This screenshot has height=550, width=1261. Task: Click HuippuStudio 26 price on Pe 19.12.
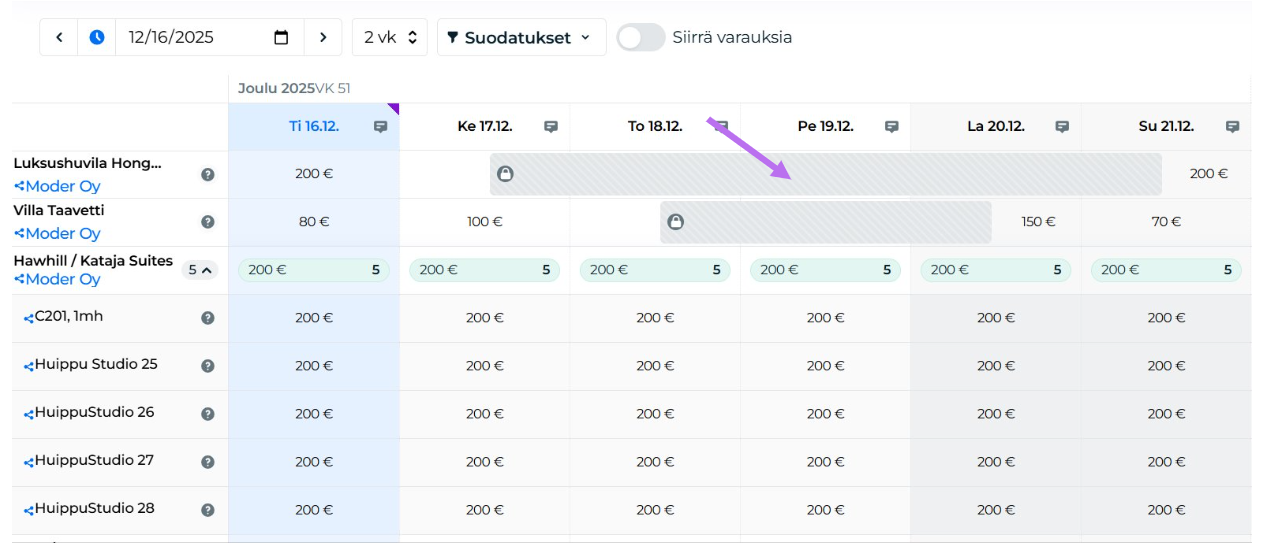(x=826, y=414)
